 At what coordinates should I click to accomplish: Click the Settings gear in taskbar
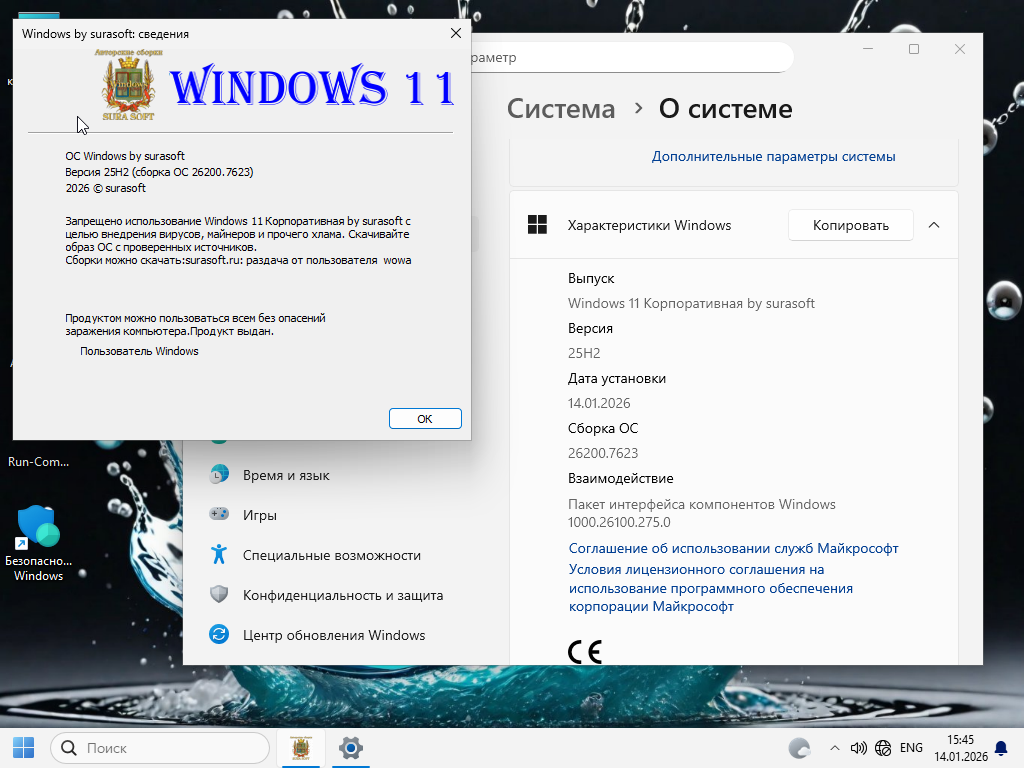pos(350,747)
